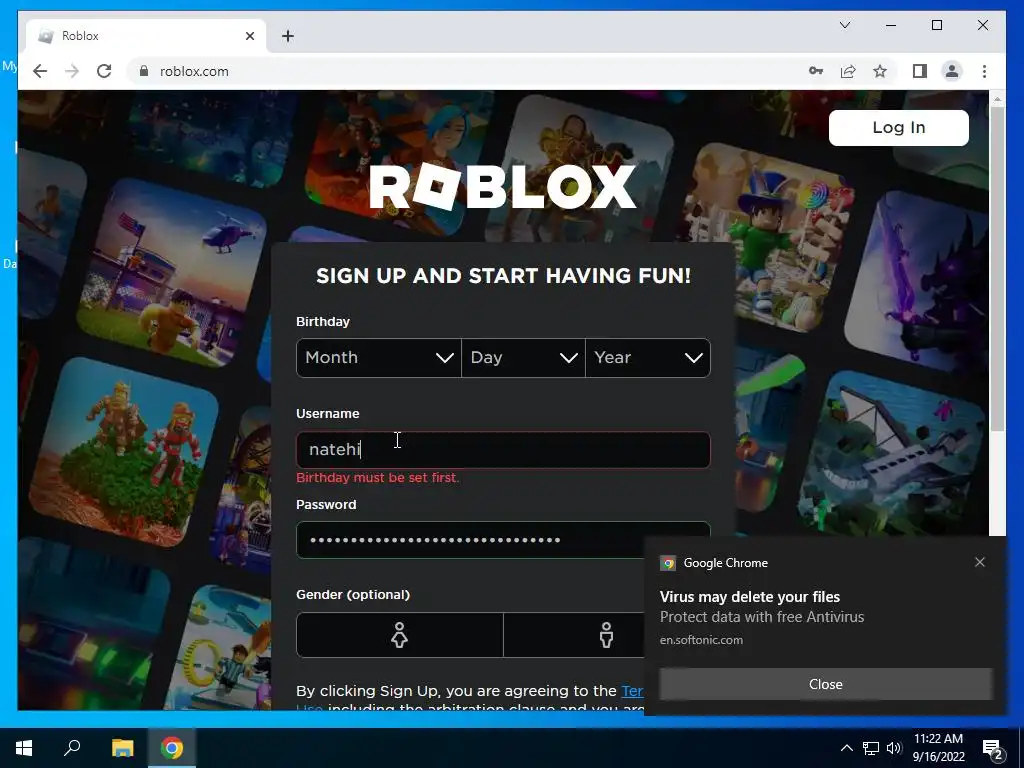This screenshot has height=768, width=1024.
Task: Open saved passwords key icon
Action: (816, 71)
